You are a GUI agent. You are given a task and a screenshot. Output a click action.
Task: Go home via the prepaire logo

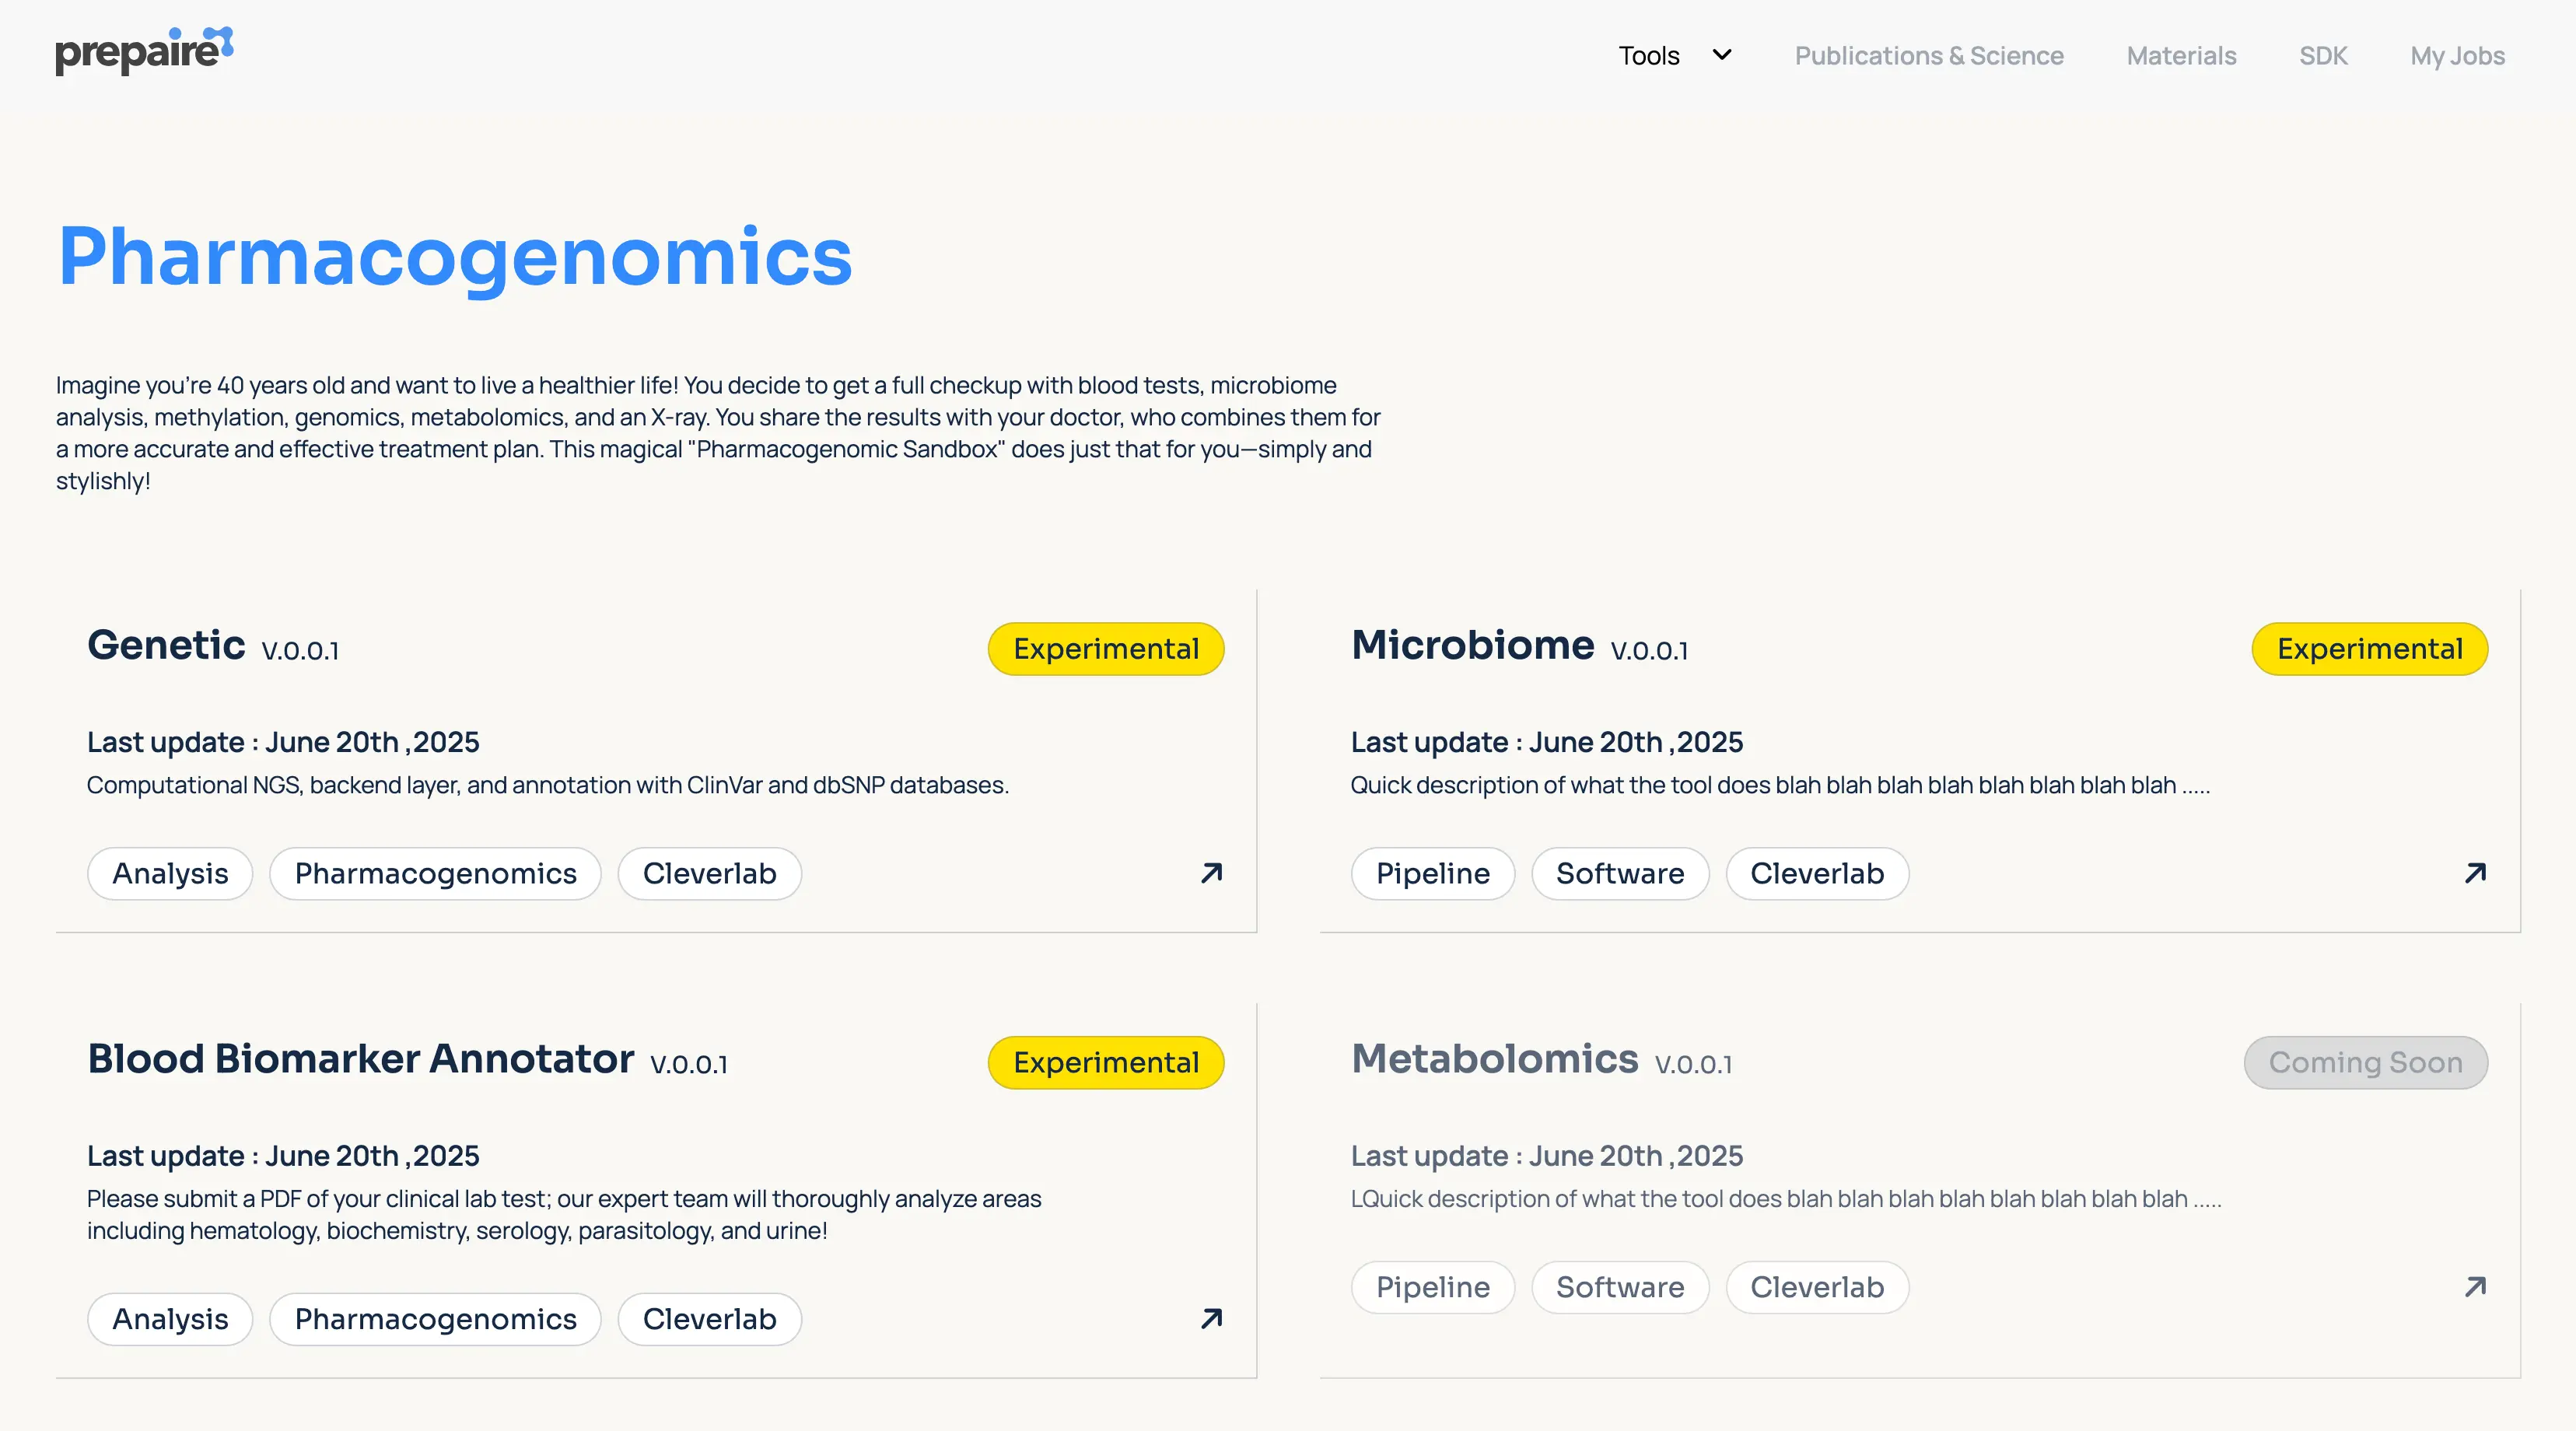pyautogui.click(x=144, y=51)
